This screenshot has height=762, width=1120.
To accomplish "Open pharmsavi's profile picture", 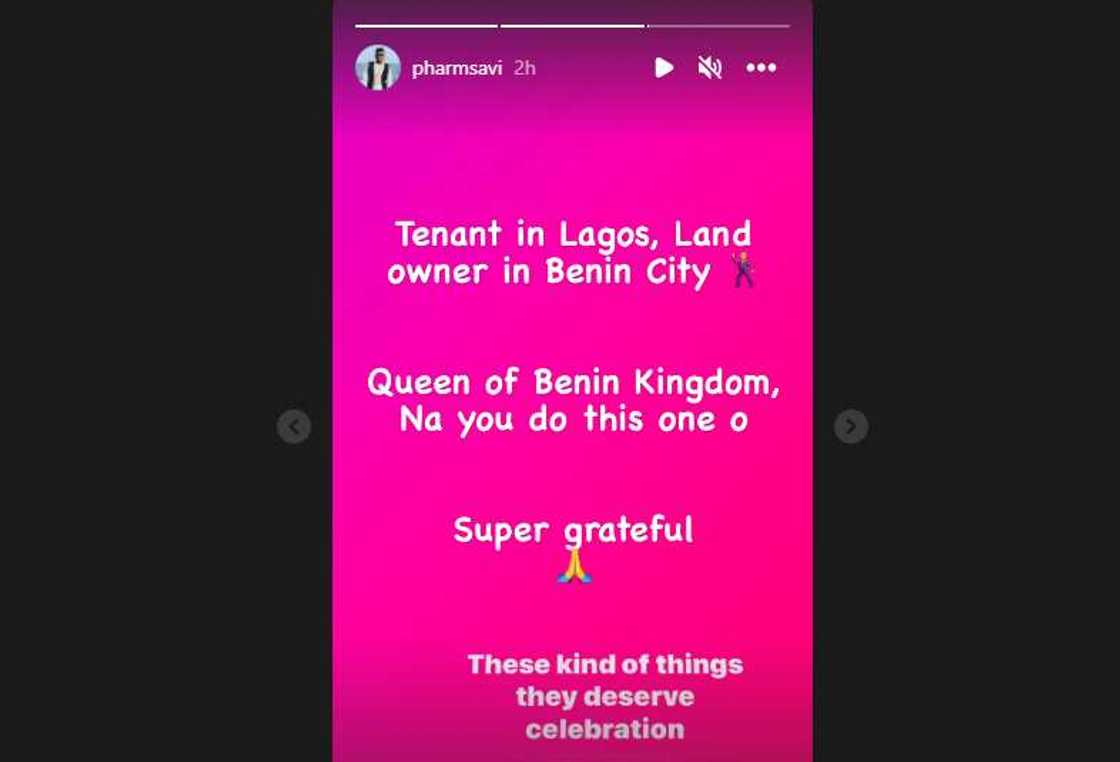I will click(377, 67).
